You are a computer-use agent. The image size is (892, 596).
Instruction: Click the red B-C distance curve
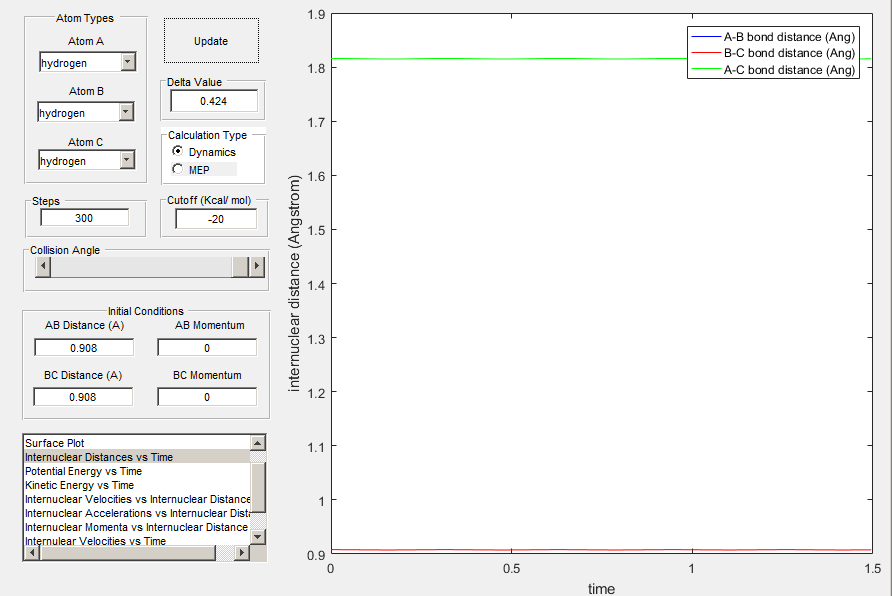(601, 550)
